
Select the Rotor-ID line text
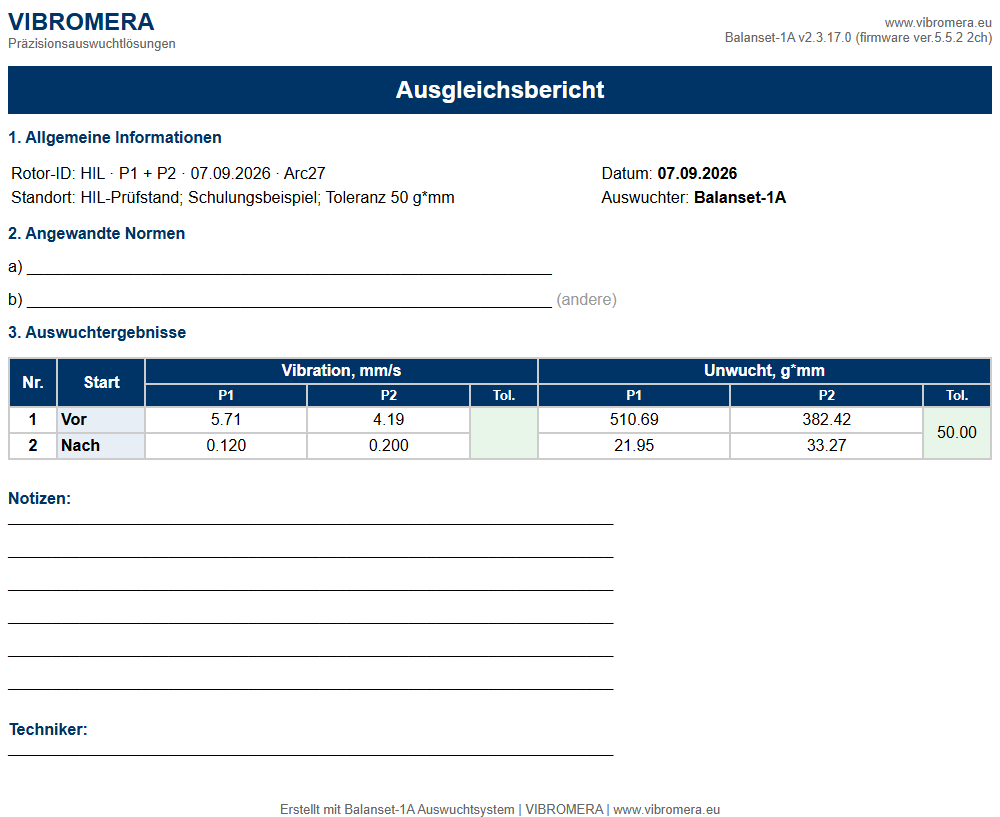coord(168,173)
